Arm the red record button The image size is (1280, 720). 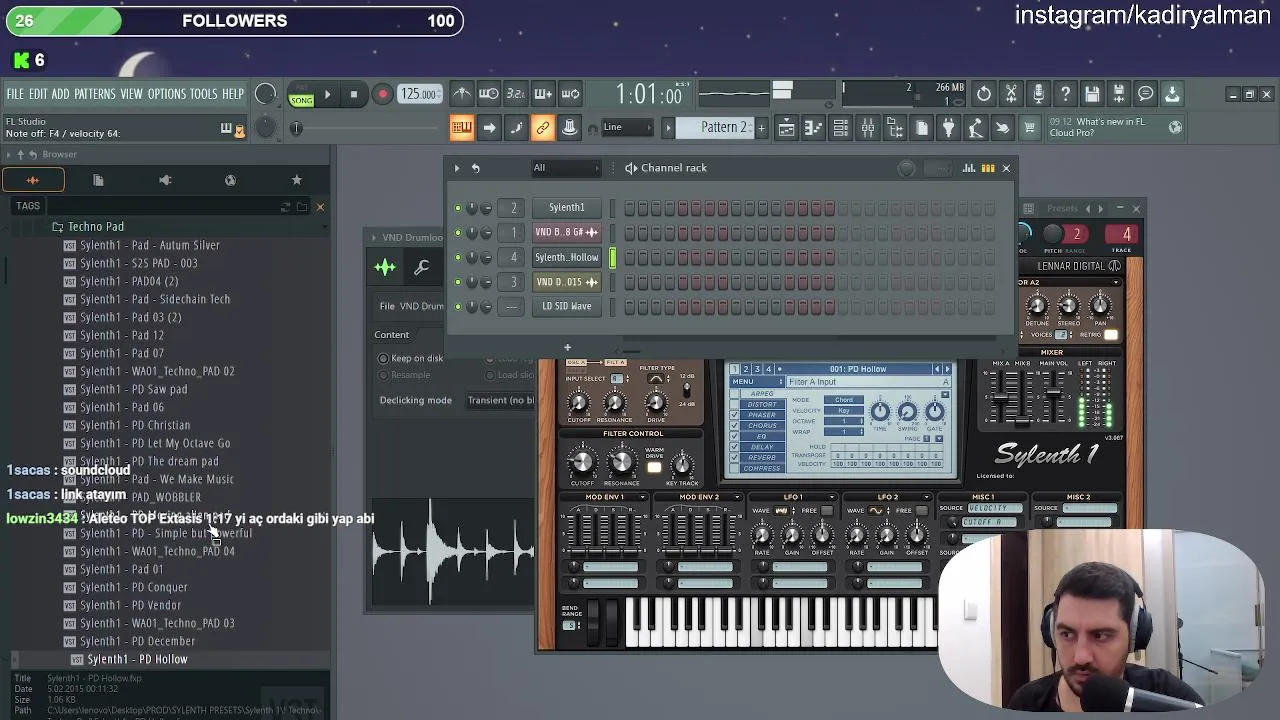point(382,95)
